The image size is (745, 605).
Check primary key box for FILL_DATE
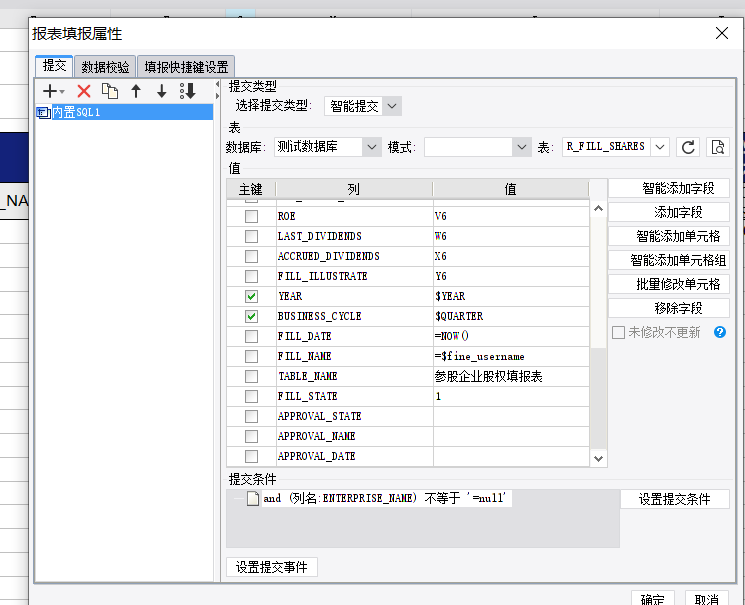click(251, 336)
